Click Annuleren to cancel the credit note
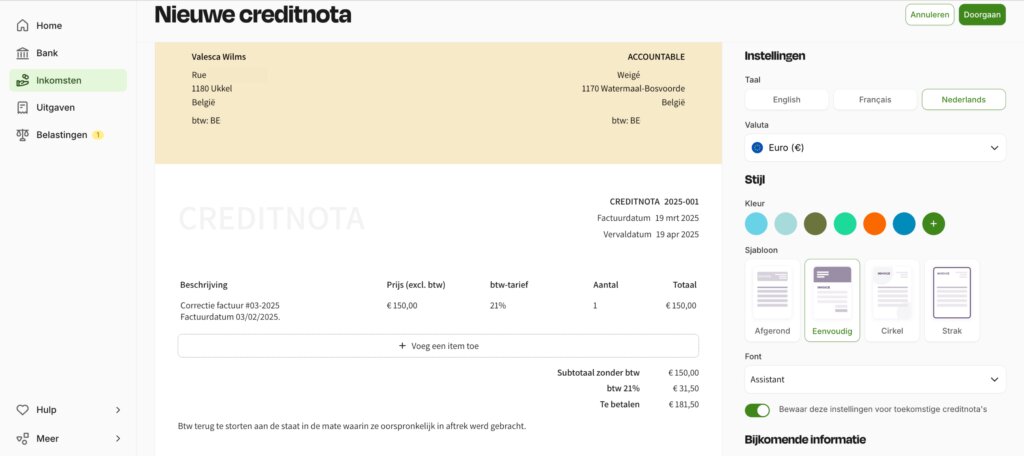Viewport: 1024px width, 456px height. 929,14
